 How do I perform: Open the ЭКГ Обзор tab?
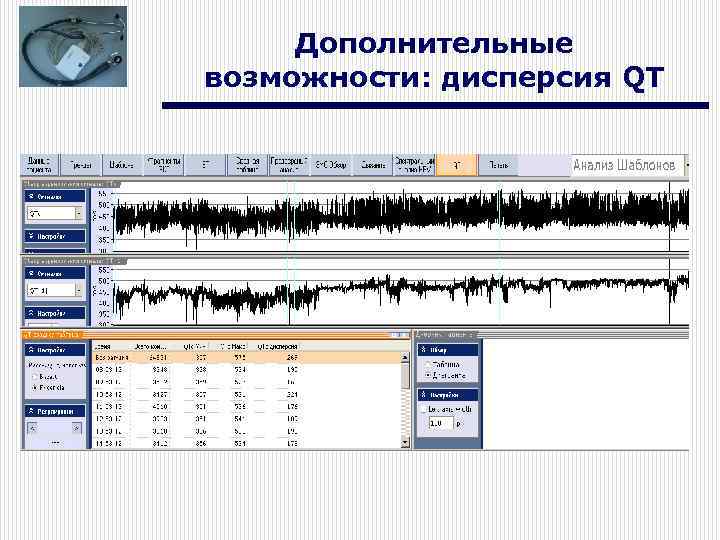331,165
